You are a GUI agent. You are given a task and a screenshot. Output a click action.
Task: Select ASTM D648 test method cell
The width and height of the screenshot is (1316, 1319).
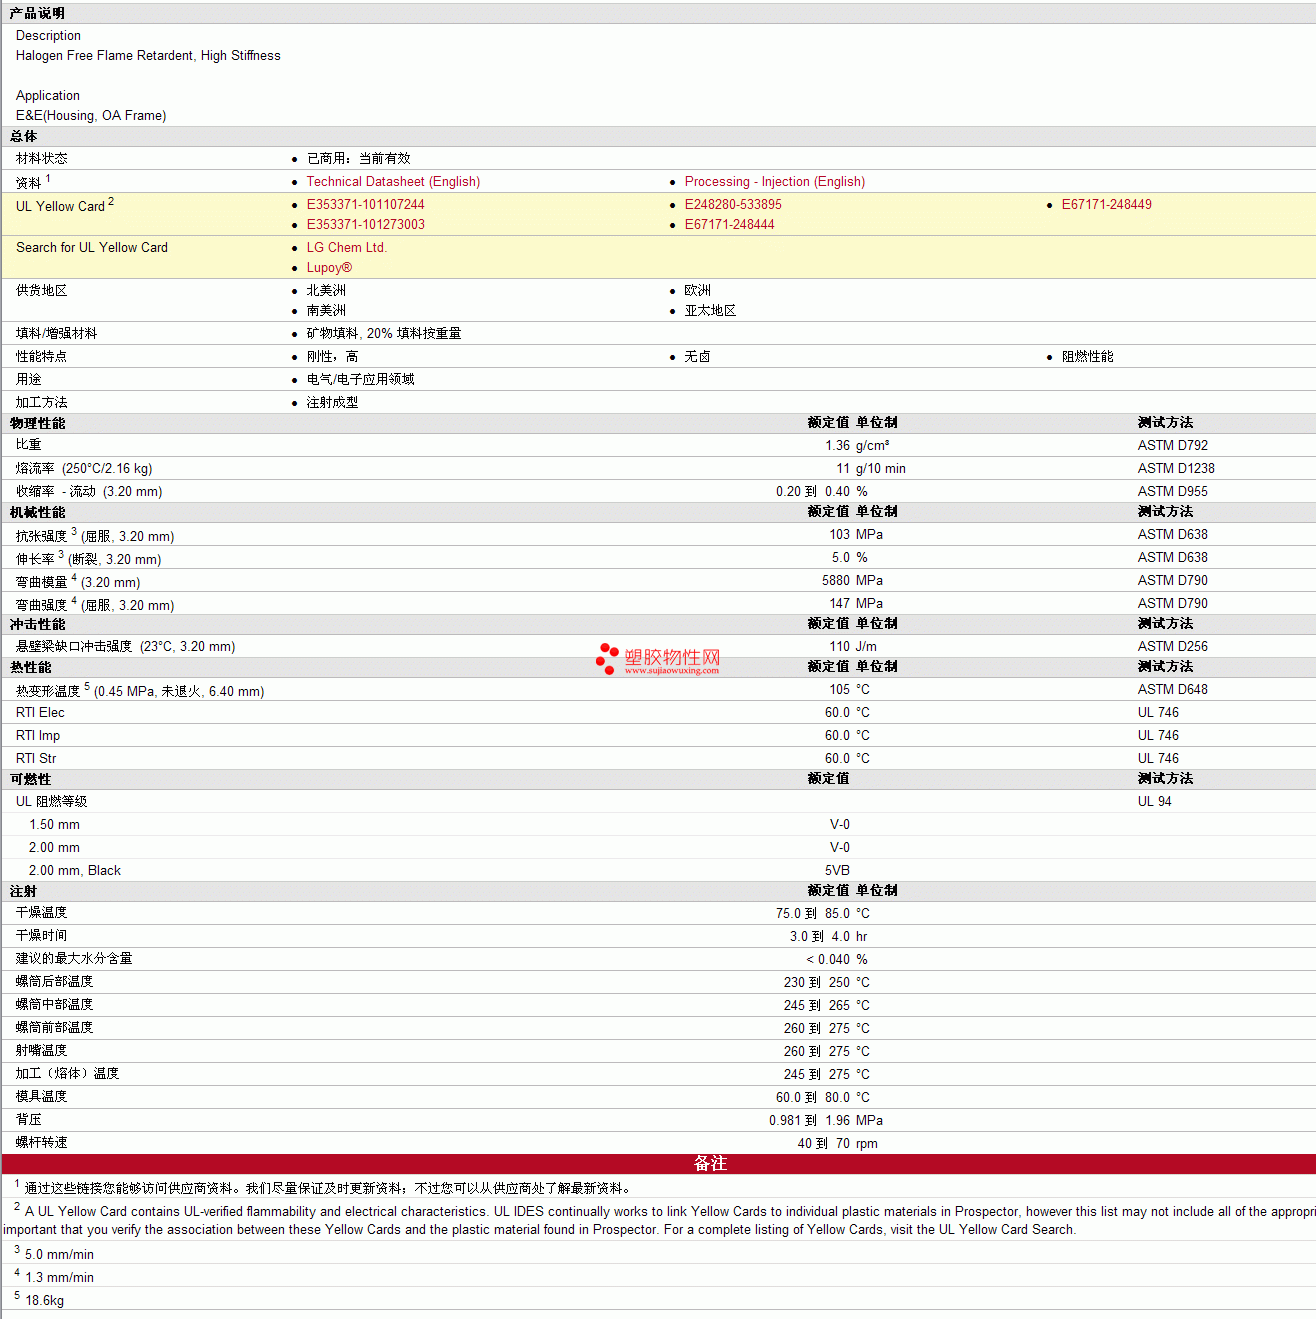(1172, 690)
